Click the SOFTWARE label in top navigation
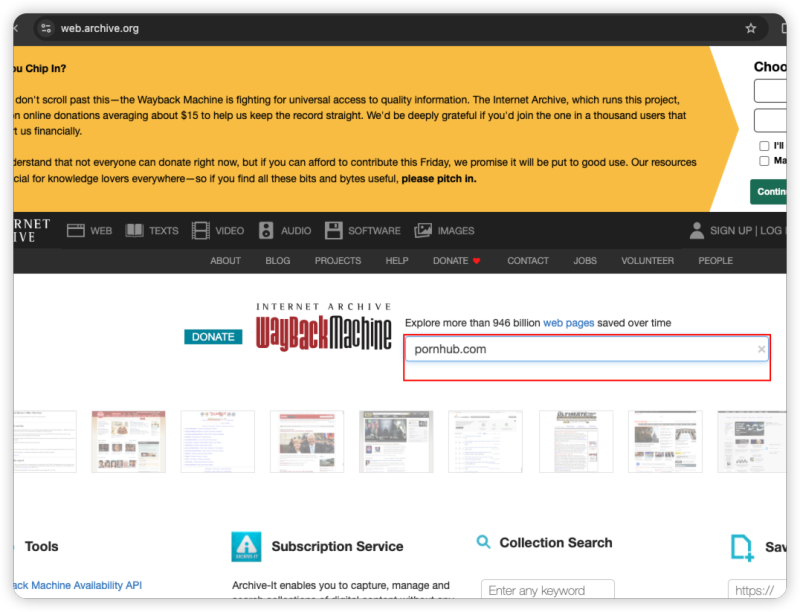This screenshot has width=800, height=612. coord(374,231)
